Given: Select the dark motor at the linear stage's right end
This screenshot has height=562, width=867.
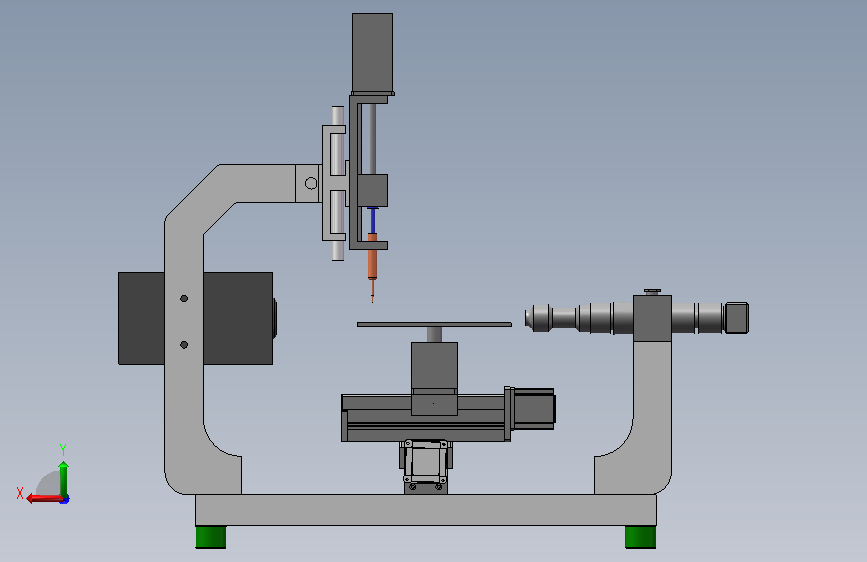Looking at the screenshot, I should point(534,408).
